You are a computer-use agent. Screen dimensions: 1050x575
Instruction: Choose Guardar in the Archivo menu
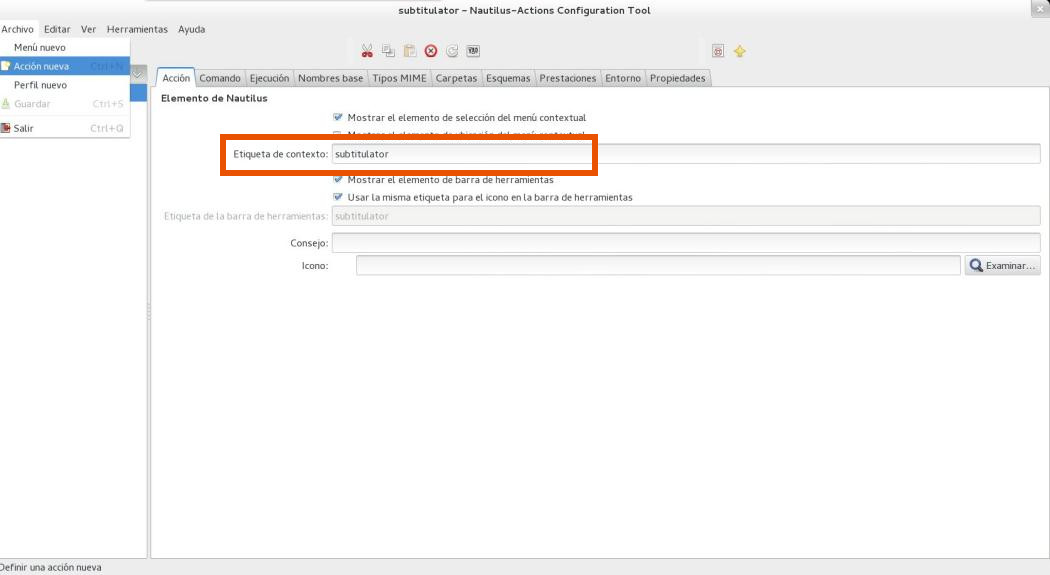pyautogui.click(x=65, y=104)
